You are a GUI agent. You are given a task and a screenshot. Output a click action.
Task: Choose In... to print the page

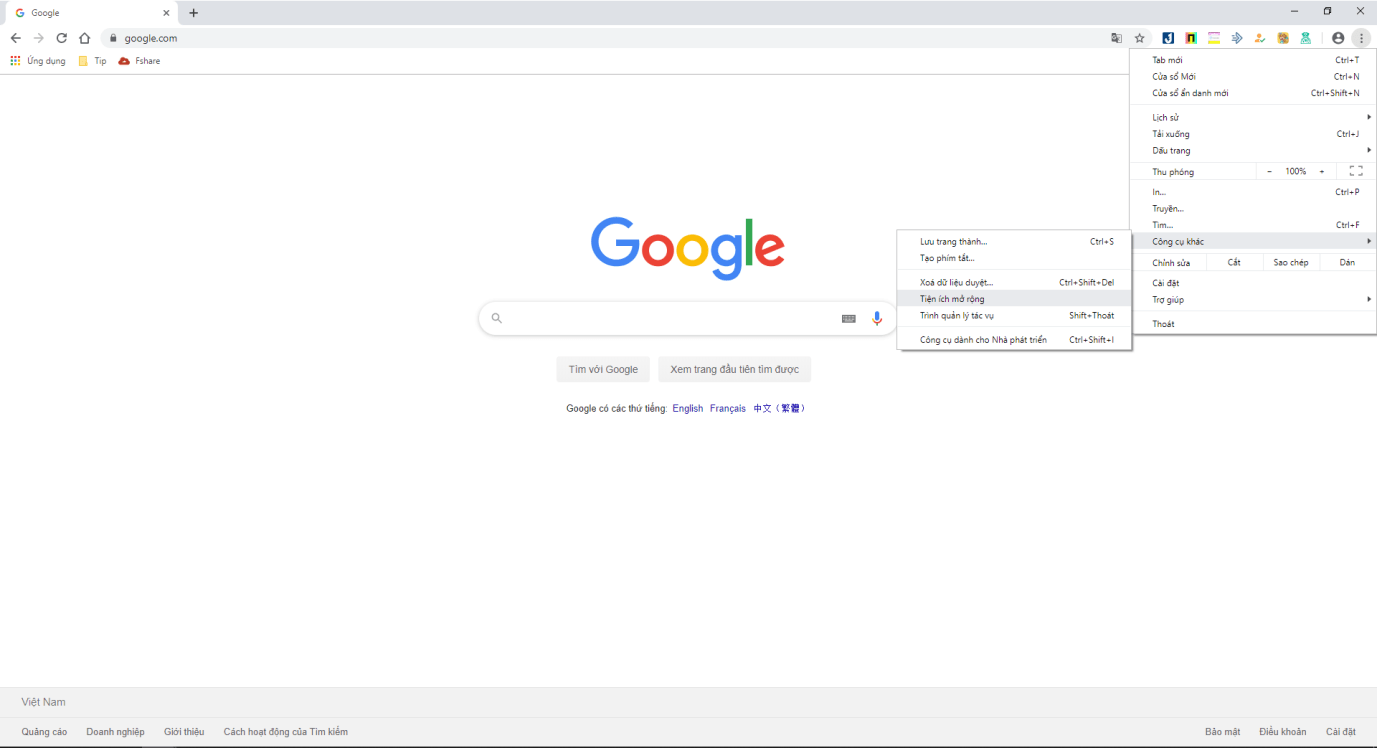pyautogui.click(x=1254, y=192)
